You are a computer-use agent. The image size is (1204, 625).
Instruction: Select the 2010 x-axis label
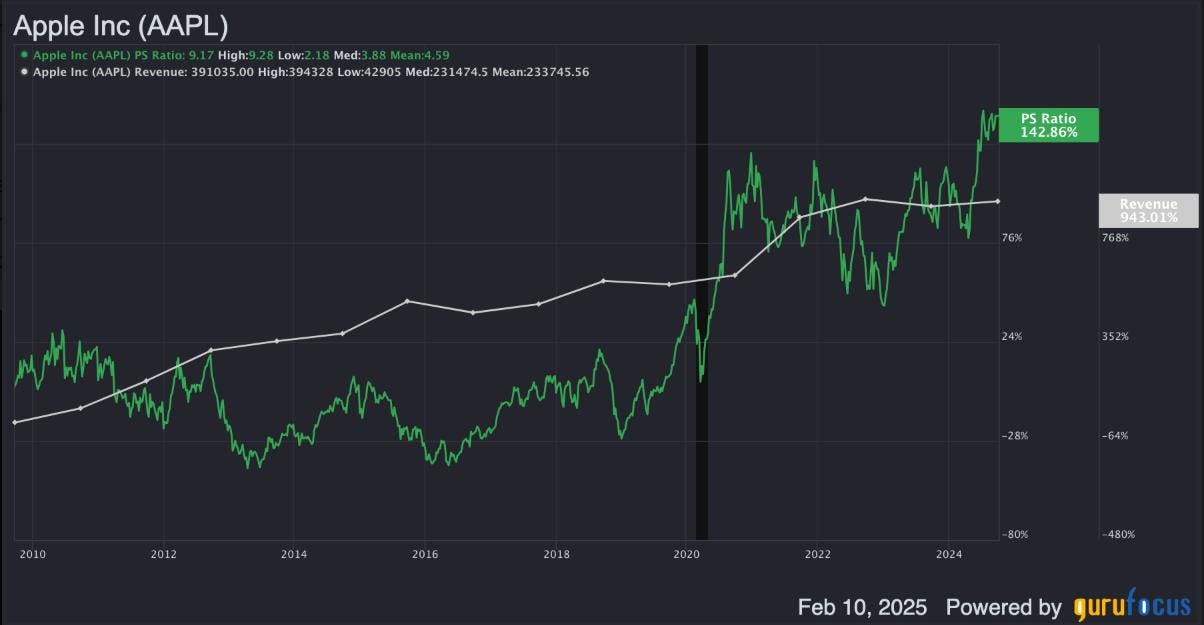32,553
